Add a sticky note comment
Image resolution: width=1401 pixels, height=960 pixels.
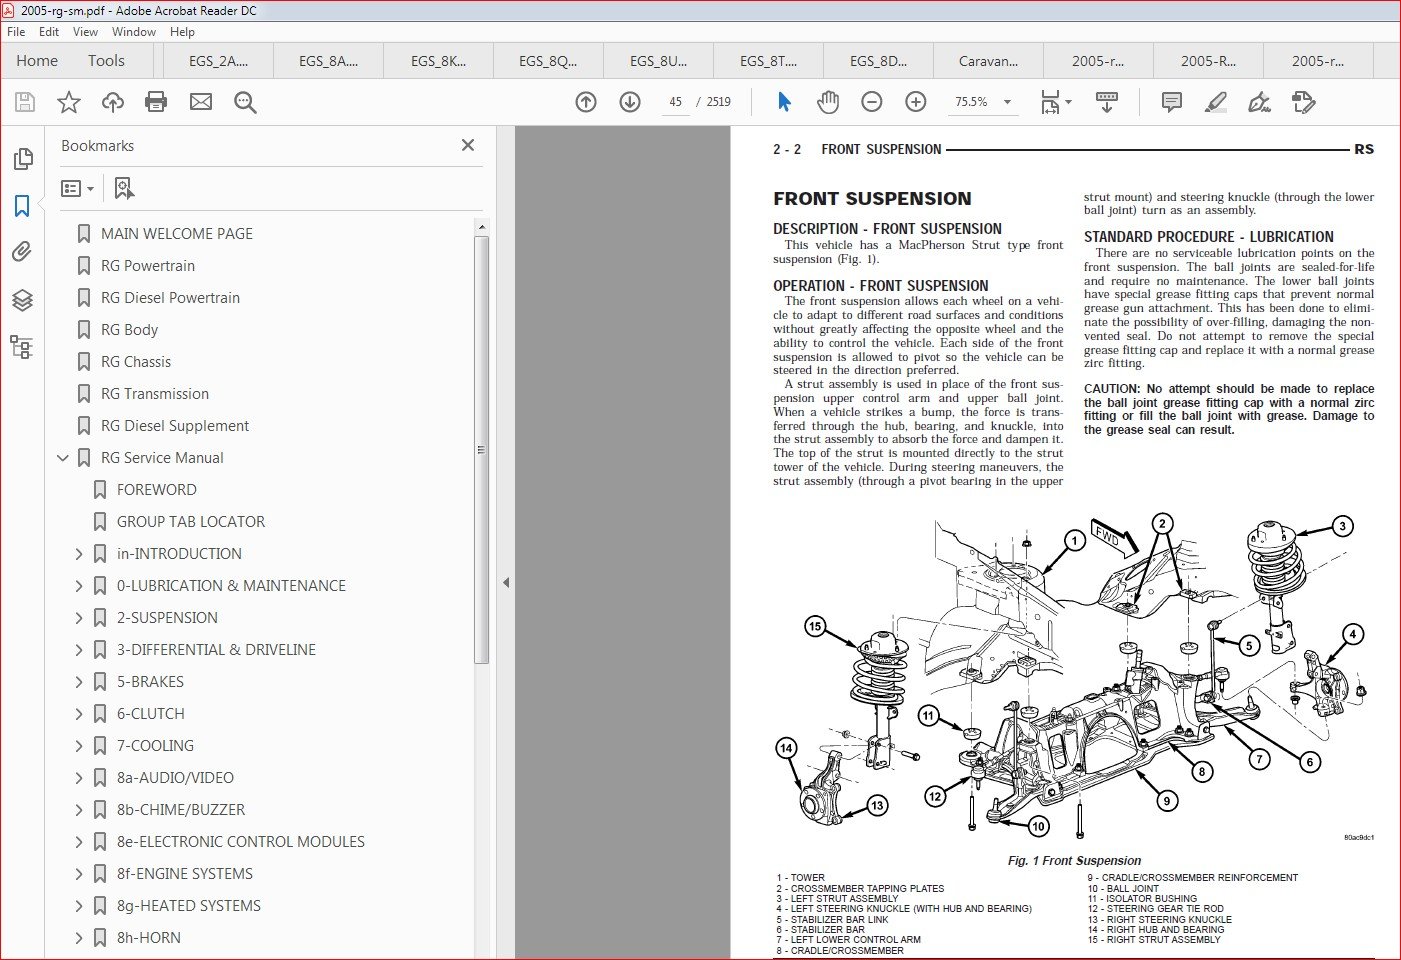click(1172, 102)
